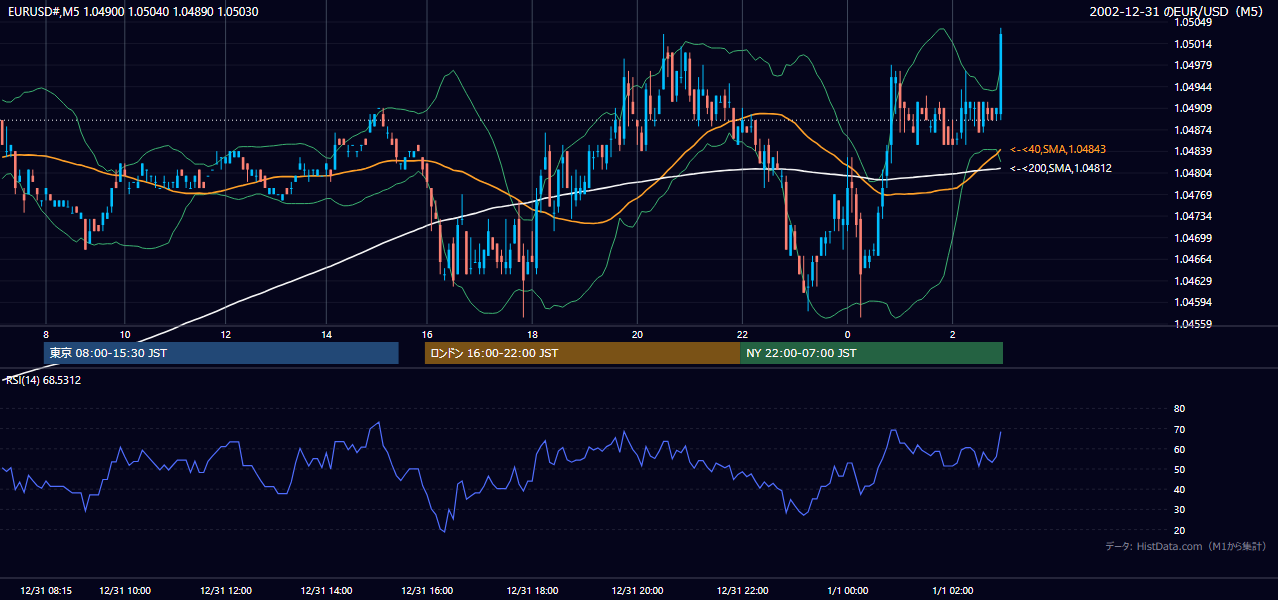Screen dimensions: 1278x600
Task: Click the bottom time label 12/31 12:00
Action: pyautogui.click(x=226, y=591)
